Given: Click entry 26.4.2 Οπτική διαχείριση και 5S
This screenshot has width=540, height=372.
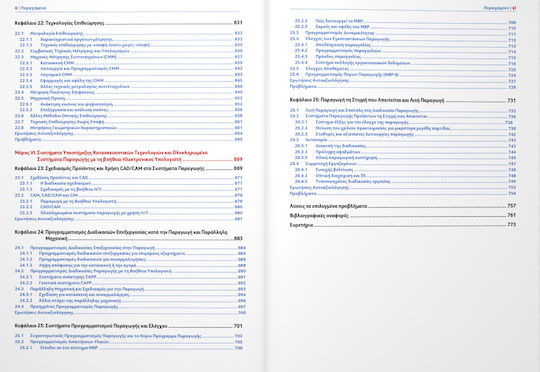Looking at the screenshot, I should (405, 175).
